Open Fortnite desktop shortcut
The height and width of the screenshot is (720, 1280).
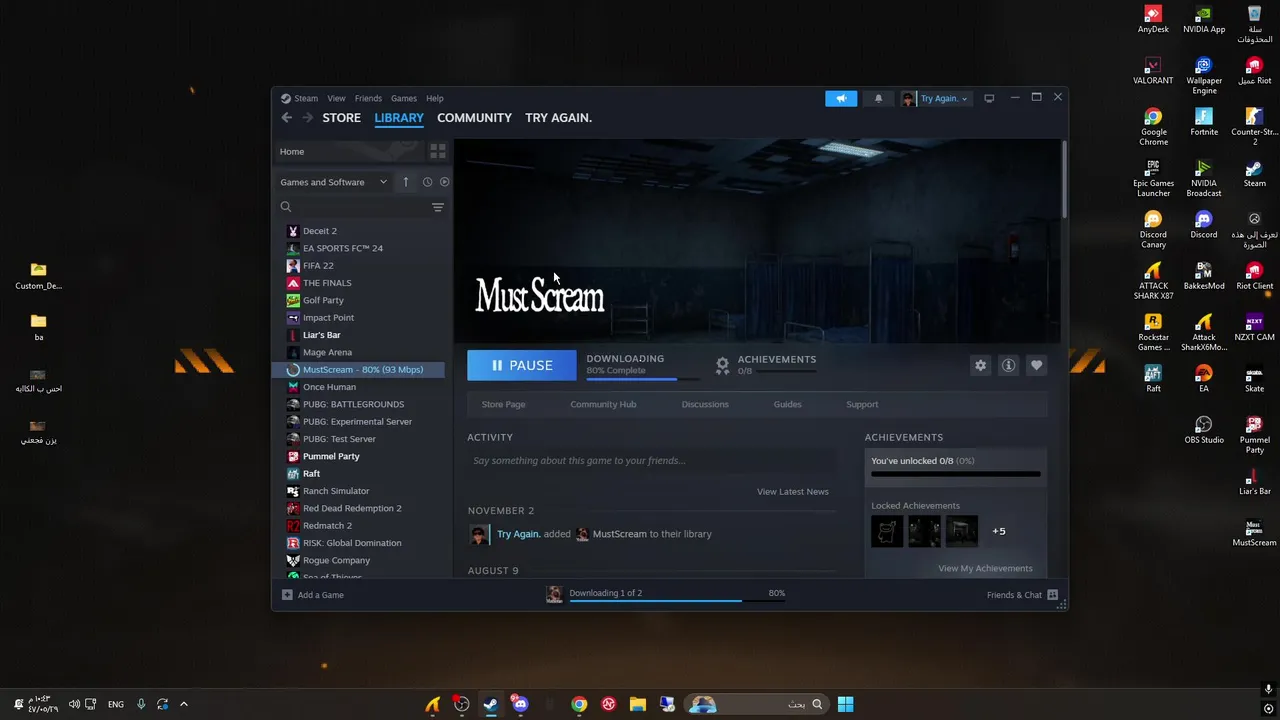pos(1204,122)
